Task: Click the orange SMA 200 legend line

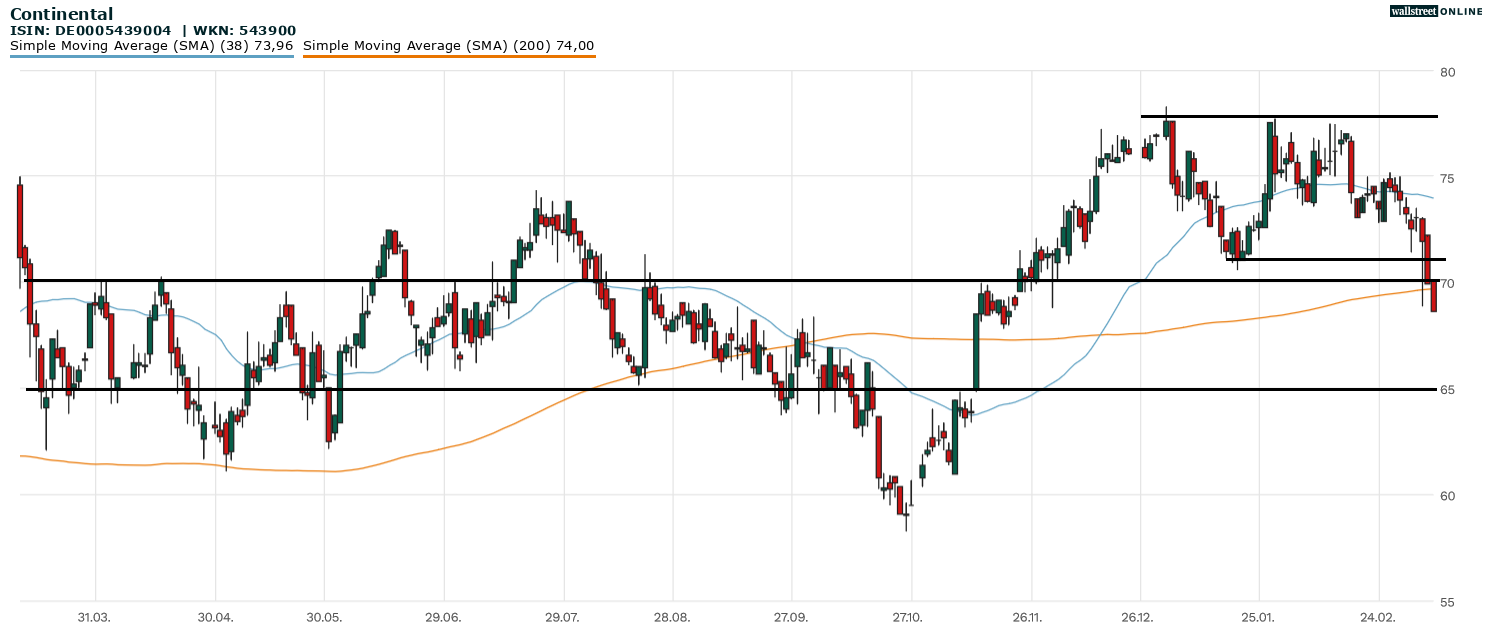Action: [x=448, y=57]
